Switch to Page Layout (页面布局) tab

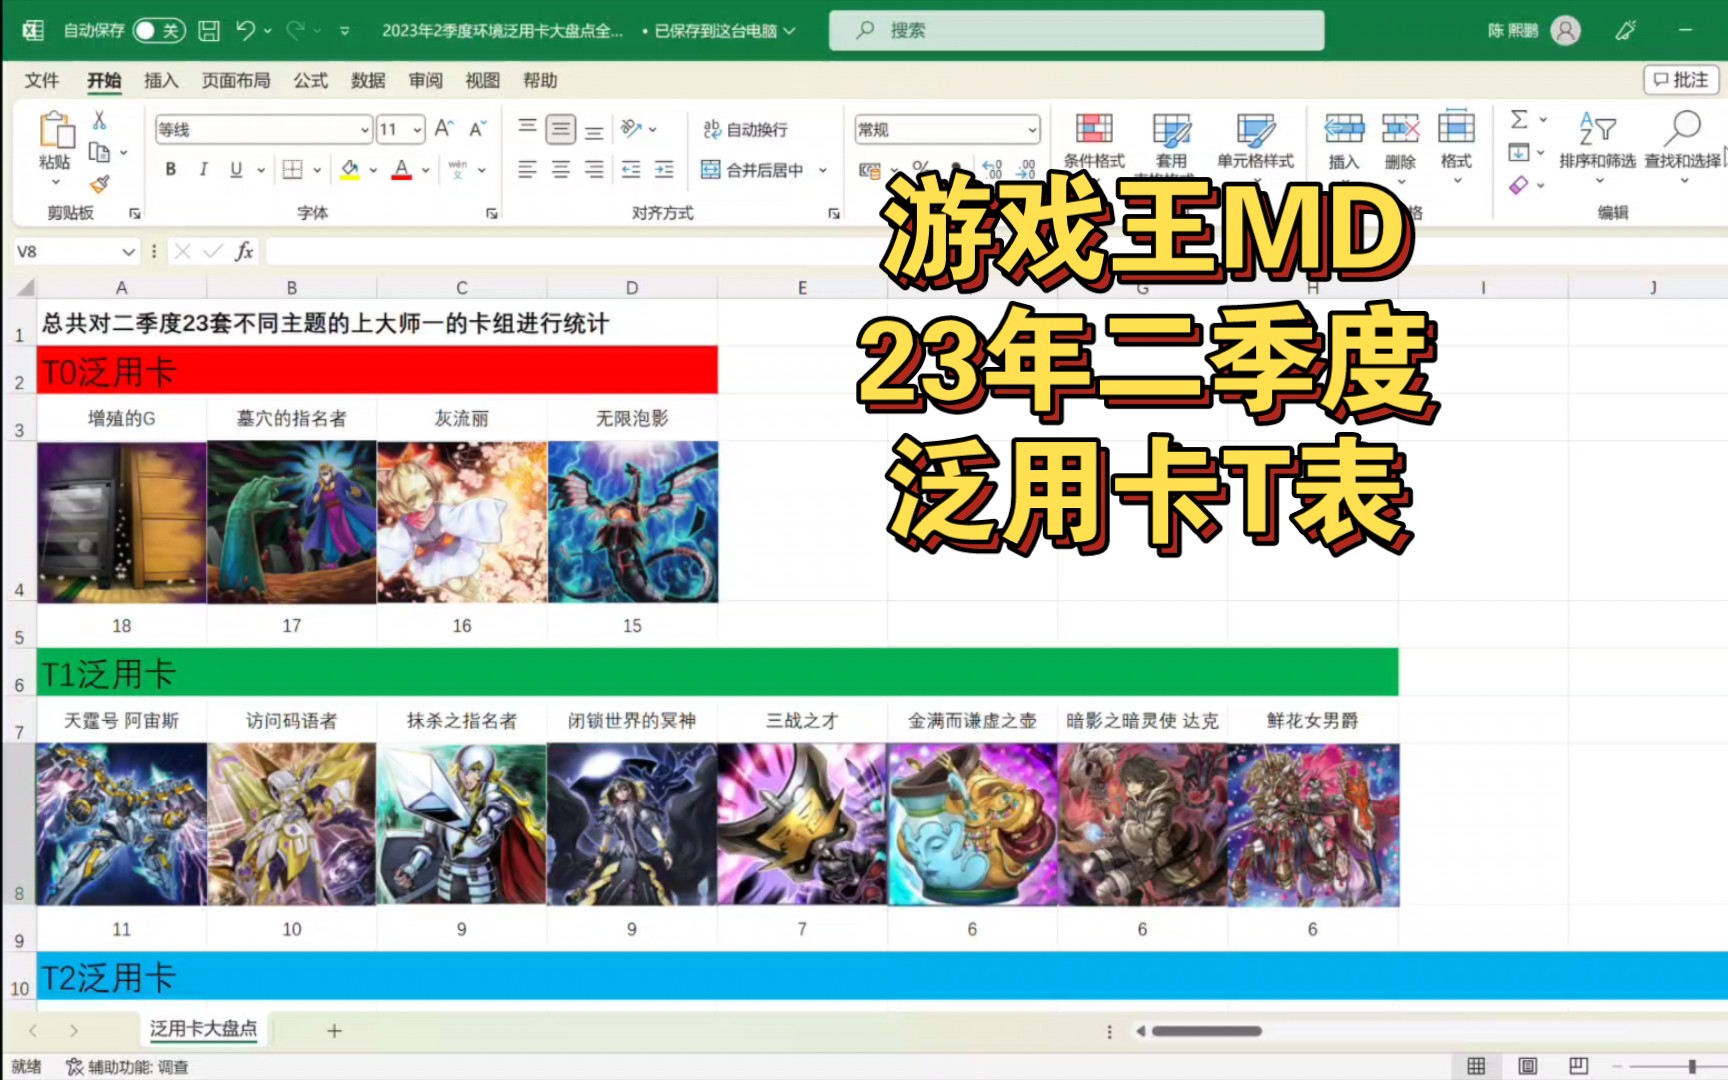coord(236,80)
